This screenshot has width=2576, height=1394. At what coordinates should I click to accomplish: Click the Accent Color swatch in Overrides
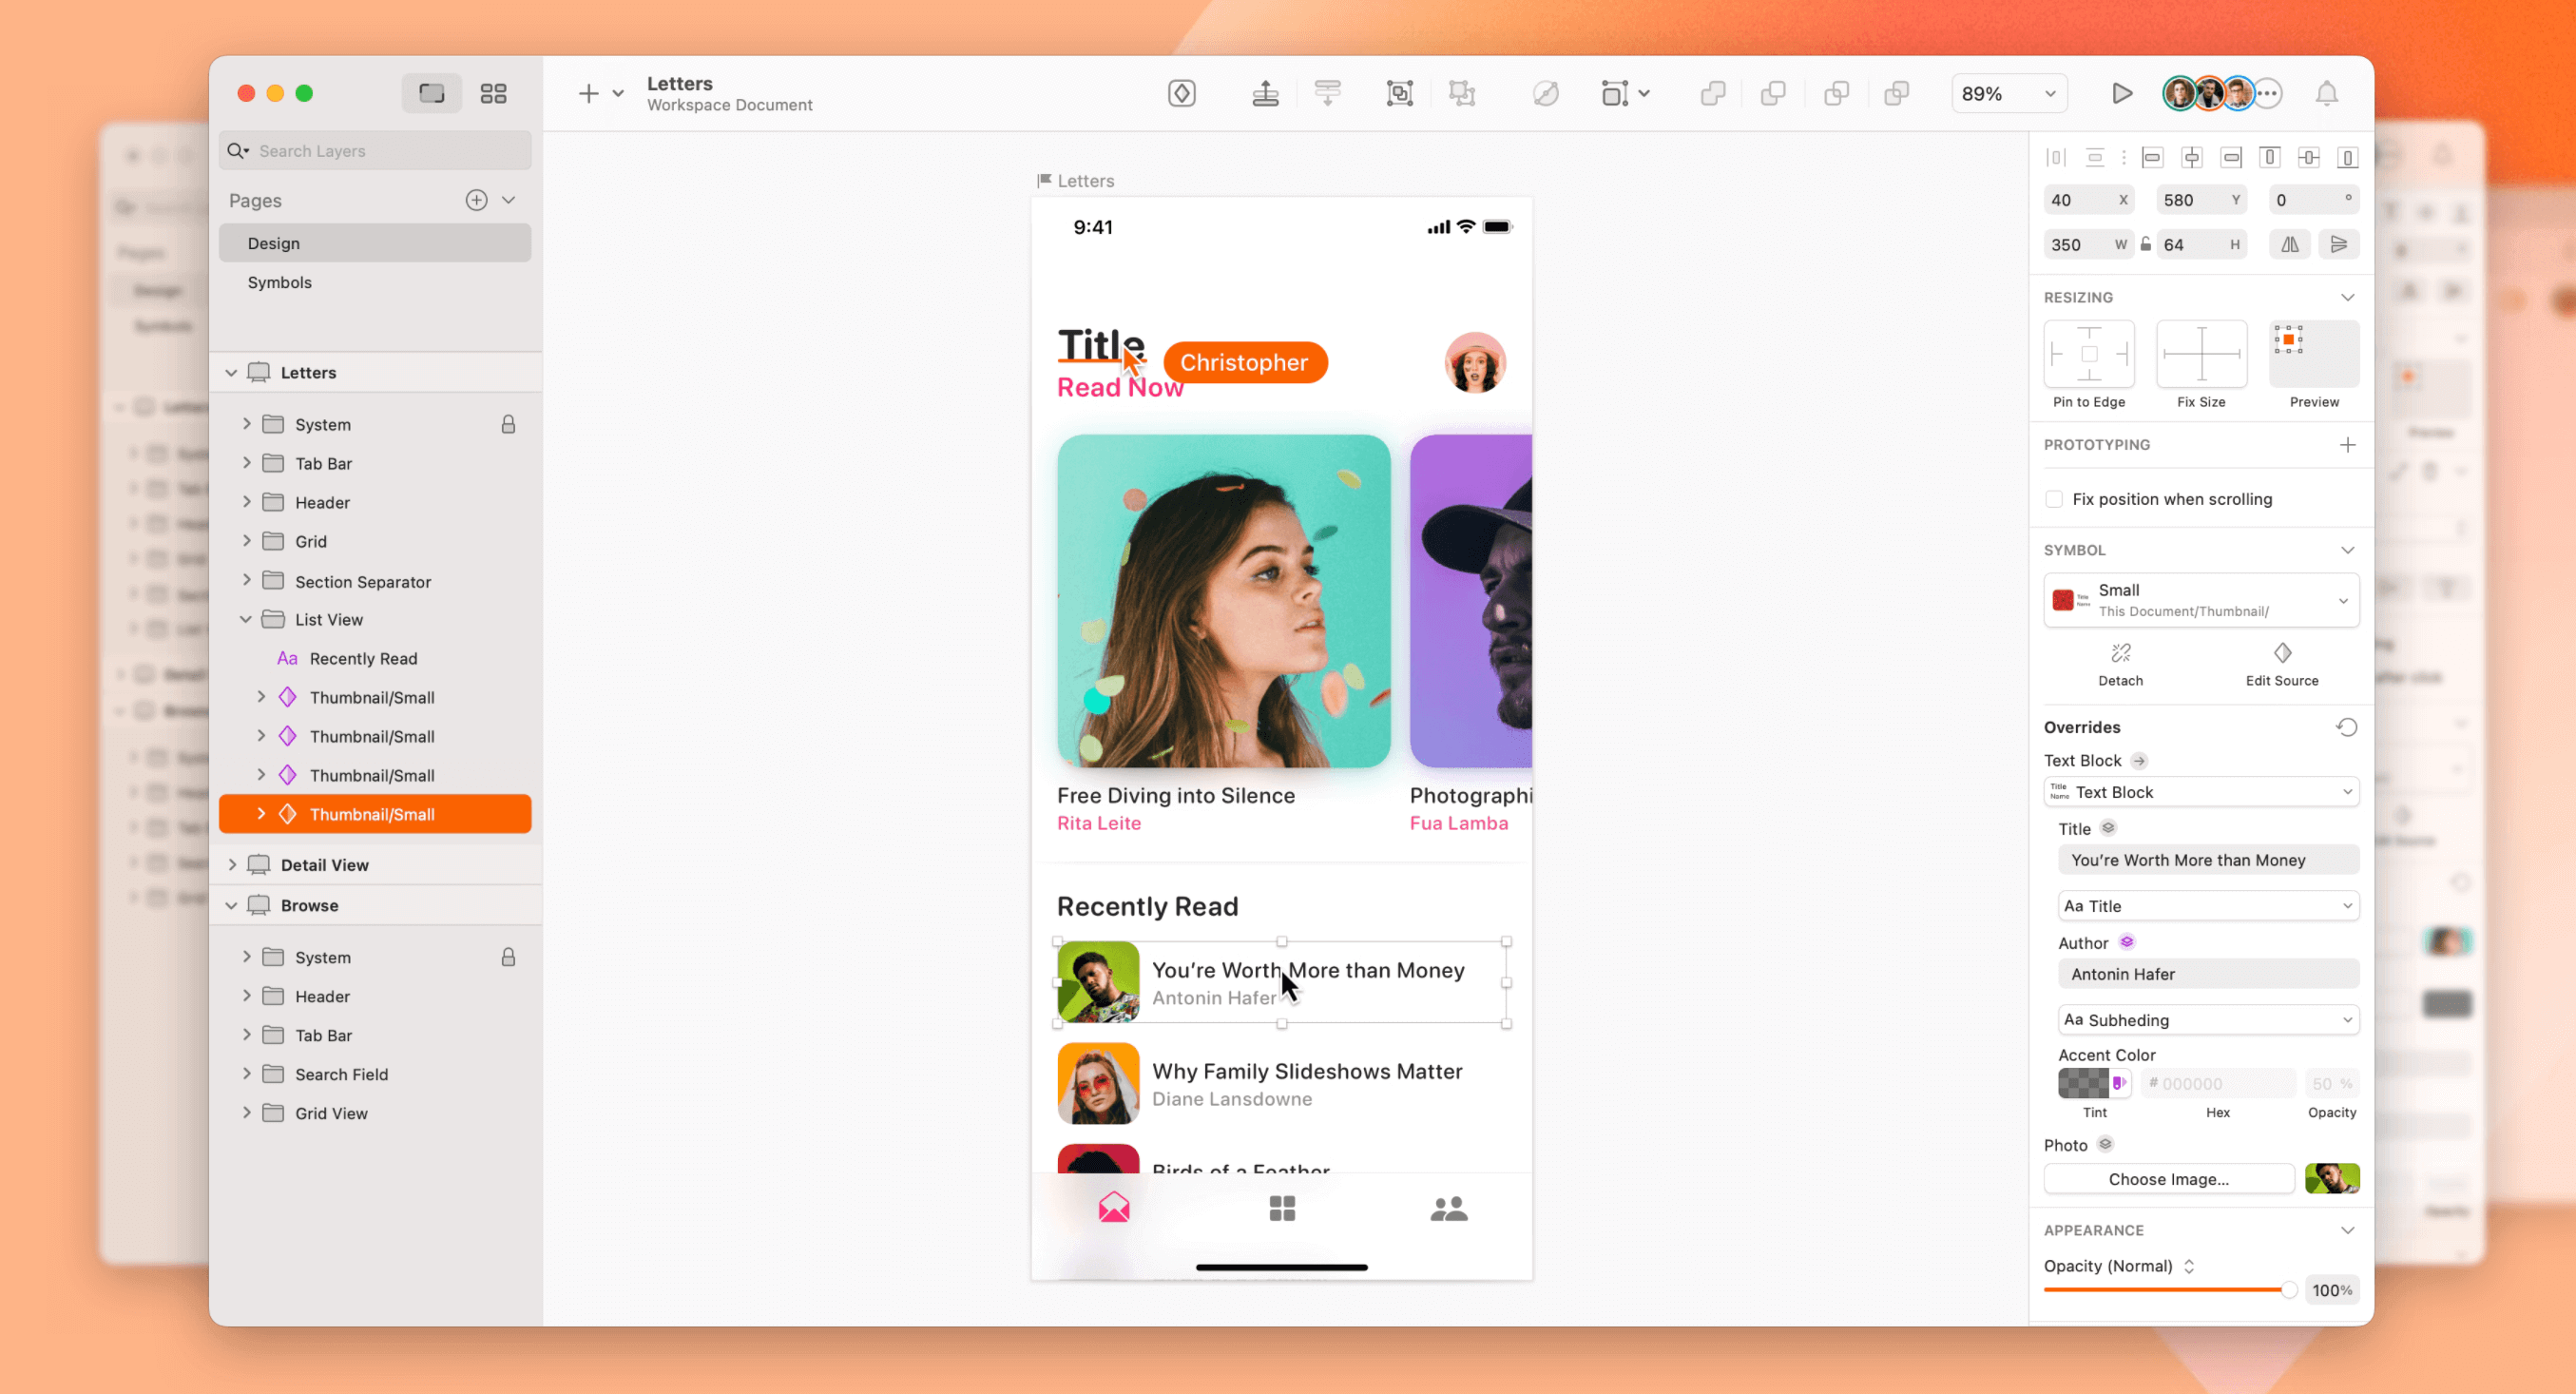(x=2082, y=1083)
